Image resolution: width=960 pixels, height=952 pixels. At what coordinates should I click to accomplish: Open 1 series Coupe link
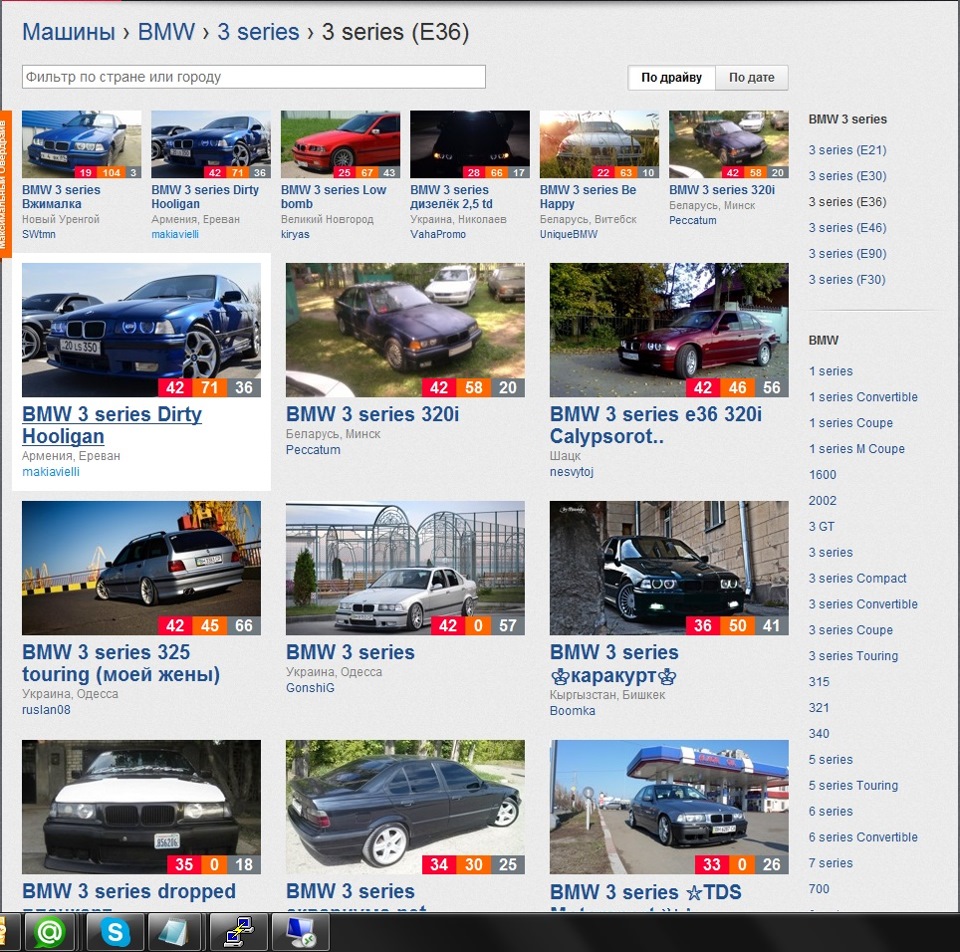851,422
